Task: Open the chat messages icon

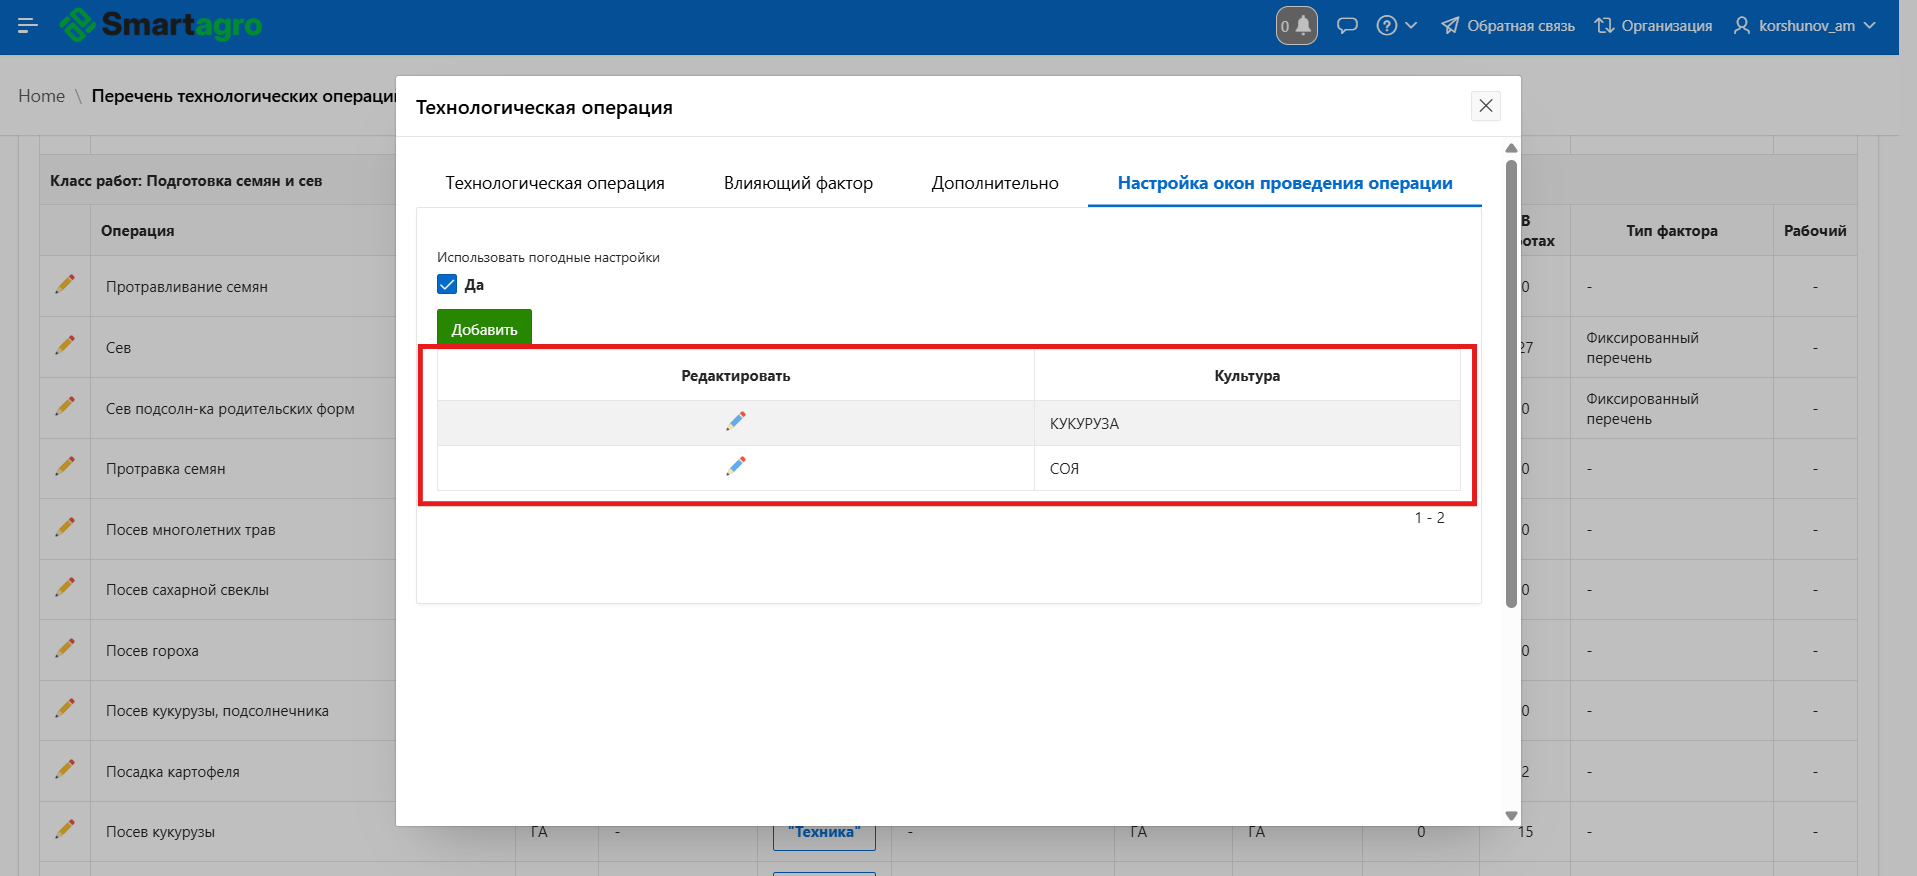Action: [1347, 26]
